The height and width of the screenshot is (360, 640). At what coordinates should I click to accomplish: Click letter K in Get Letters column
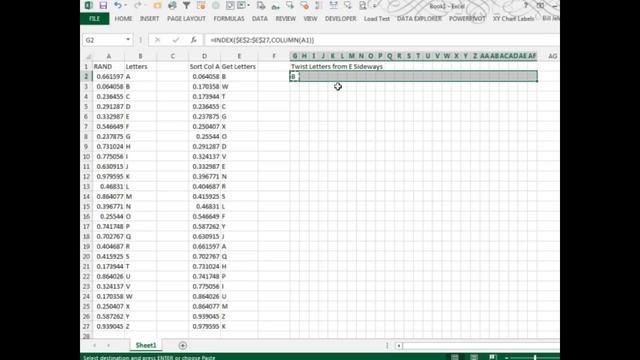click(x=239, y=326)
